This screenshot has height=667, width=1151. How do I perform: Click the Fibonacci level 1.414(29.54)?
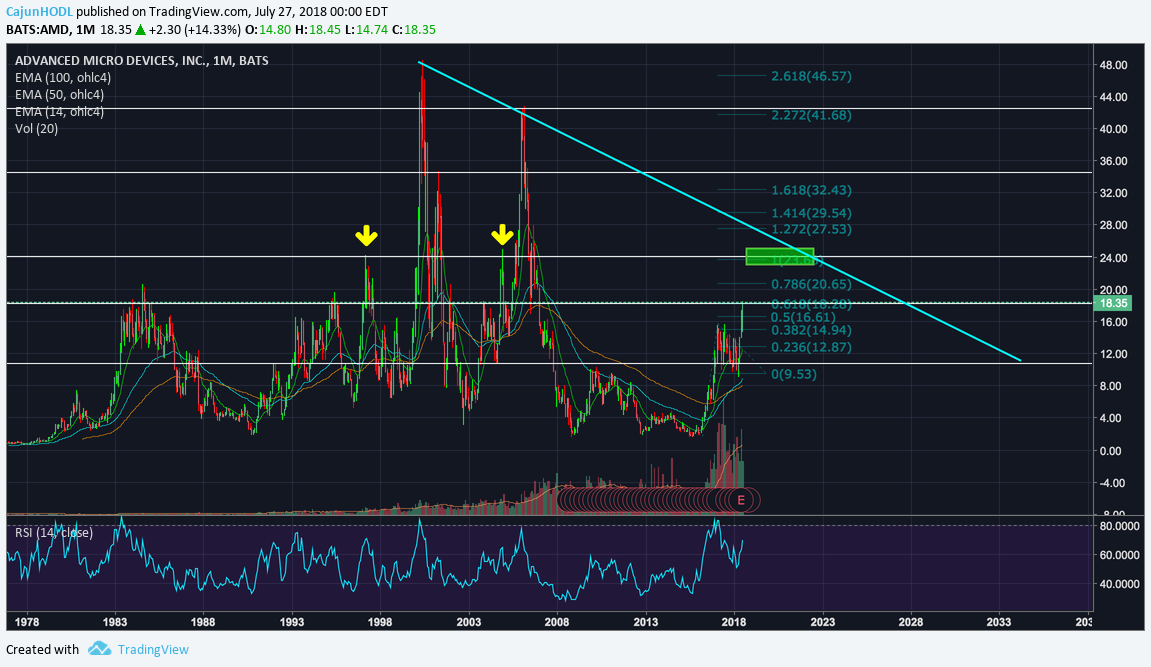[811, 213]
